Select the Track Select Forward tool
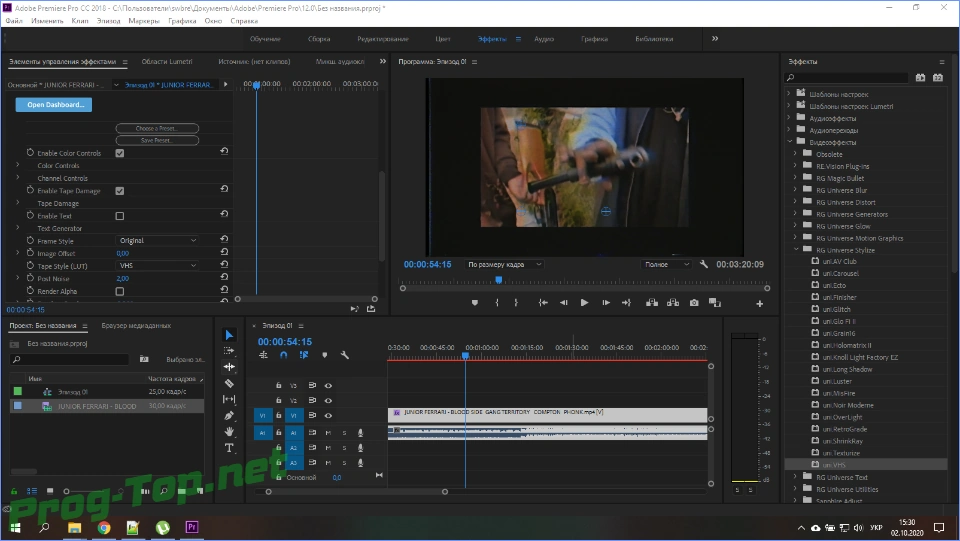The height and width of the screenshot is (541, 960). coord(229,351)
